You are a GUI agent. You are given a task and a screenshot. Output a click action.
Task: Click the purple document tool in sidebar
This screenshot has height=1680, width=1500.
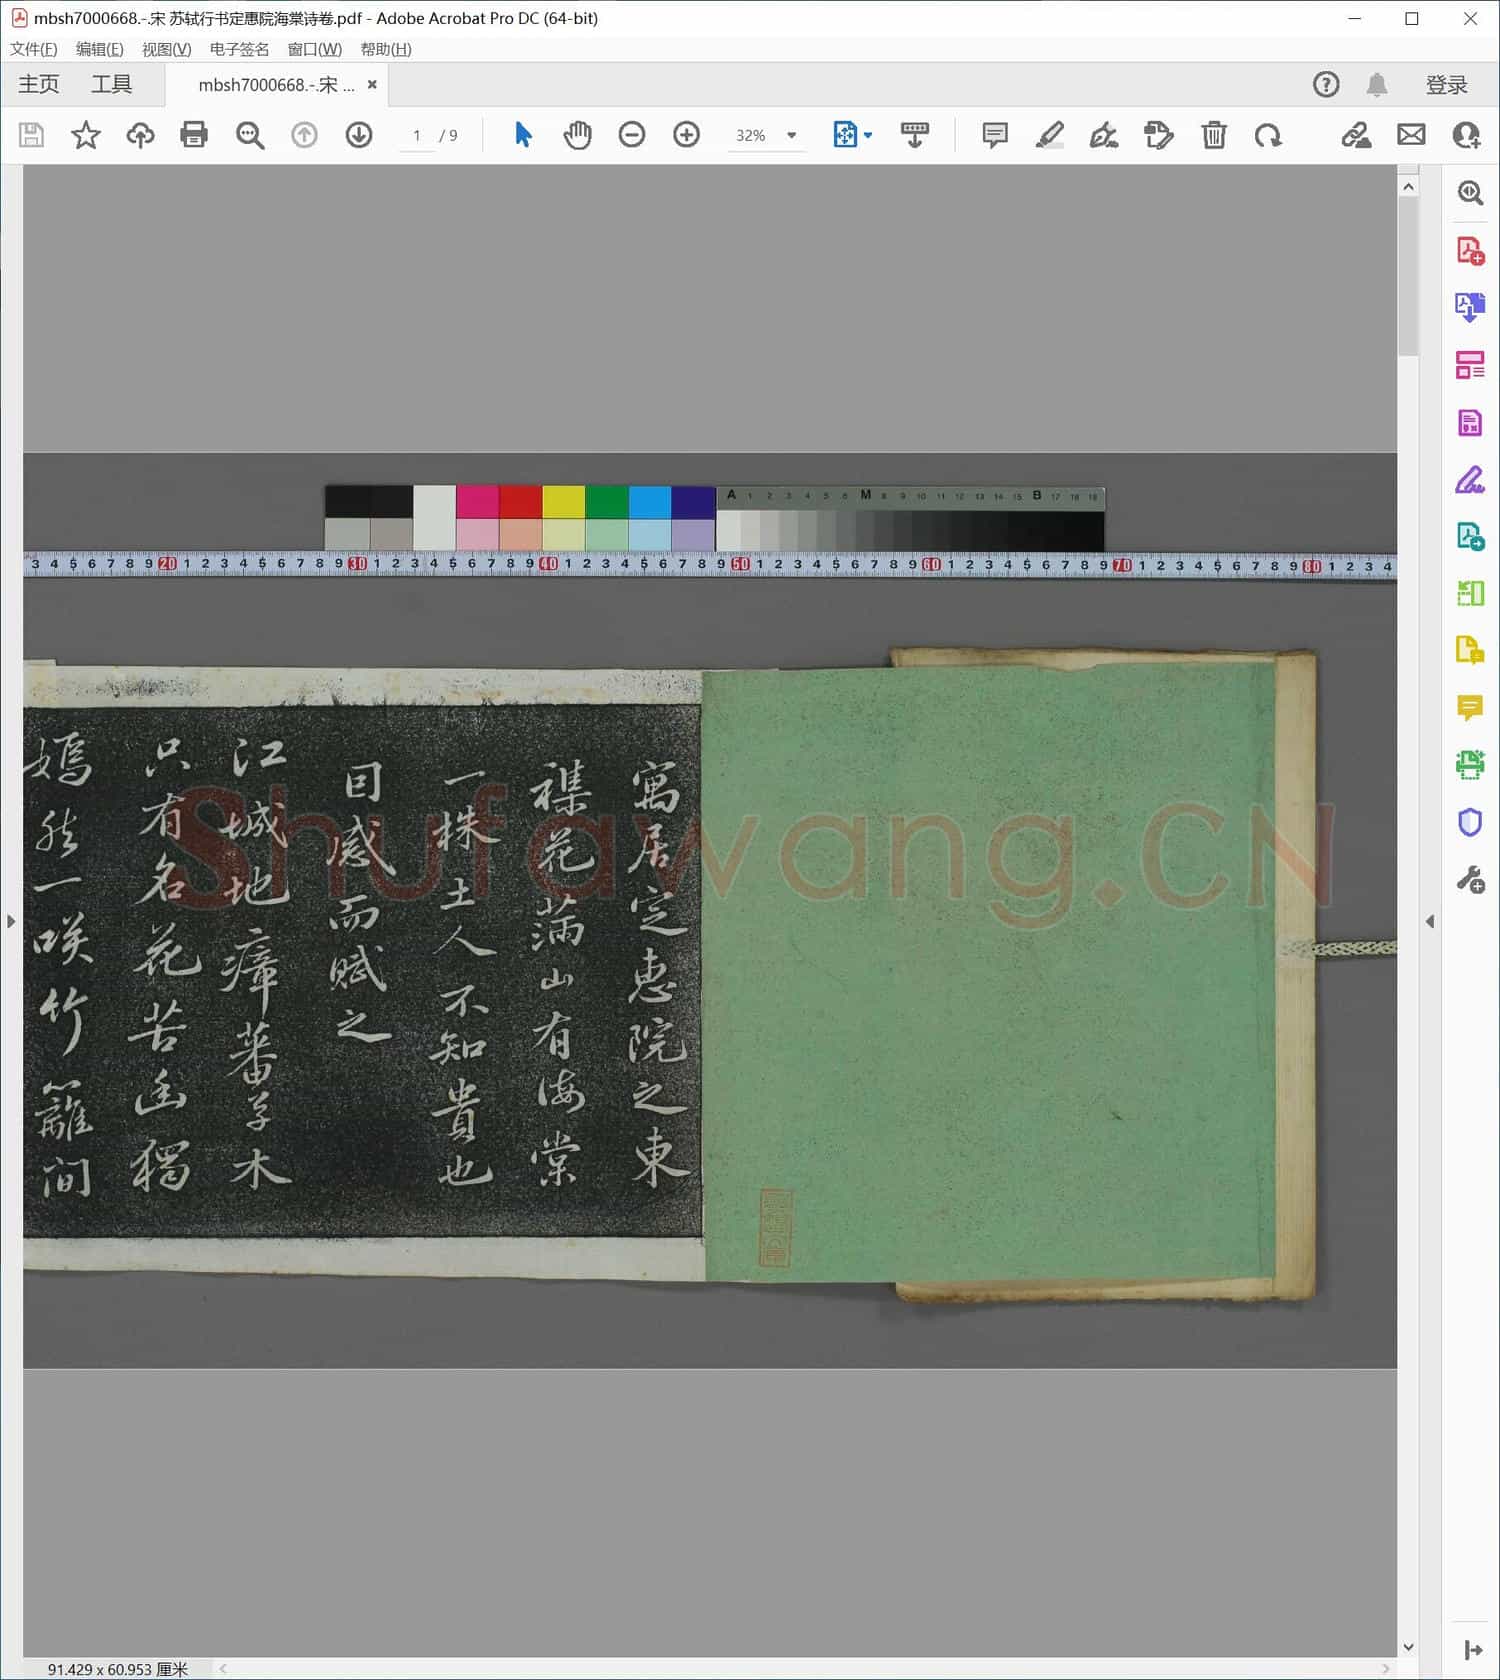[x=1470, y=423]
